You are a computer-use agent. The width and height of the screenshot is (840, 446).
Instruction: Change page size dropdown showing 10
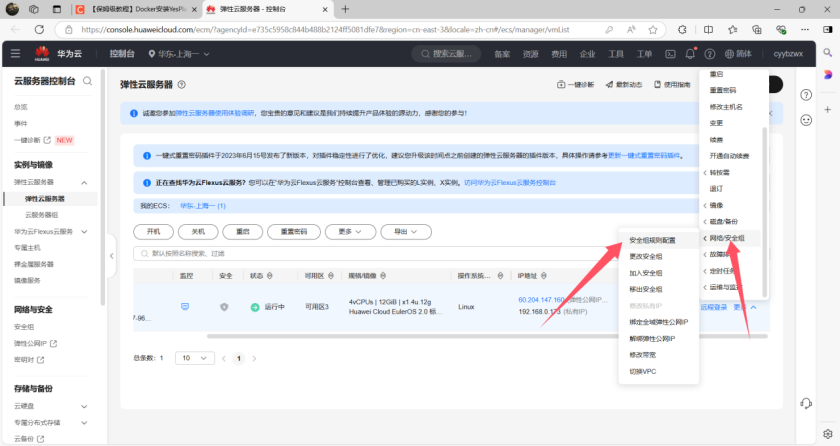click(194, 358)
